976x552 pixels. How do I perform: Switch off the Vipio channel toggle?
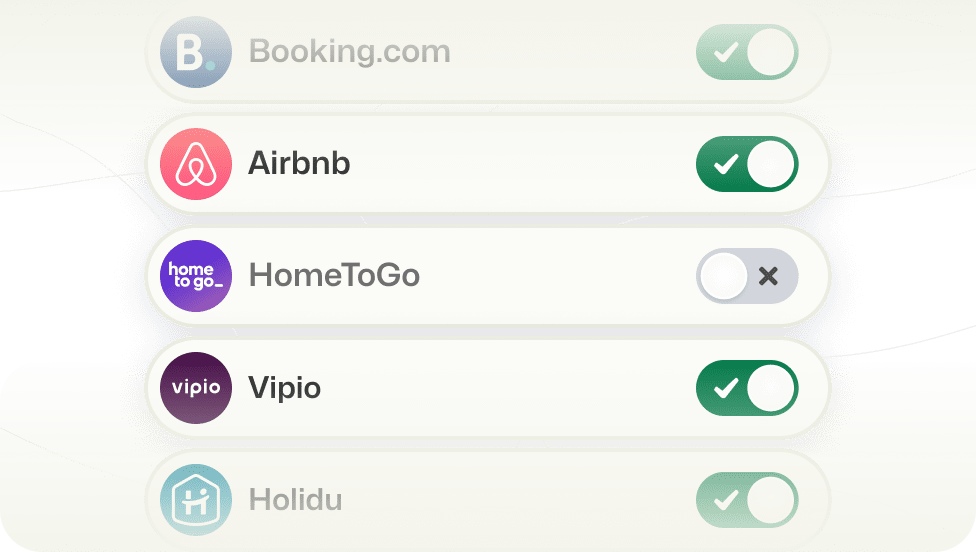click(x=747, y=388)
